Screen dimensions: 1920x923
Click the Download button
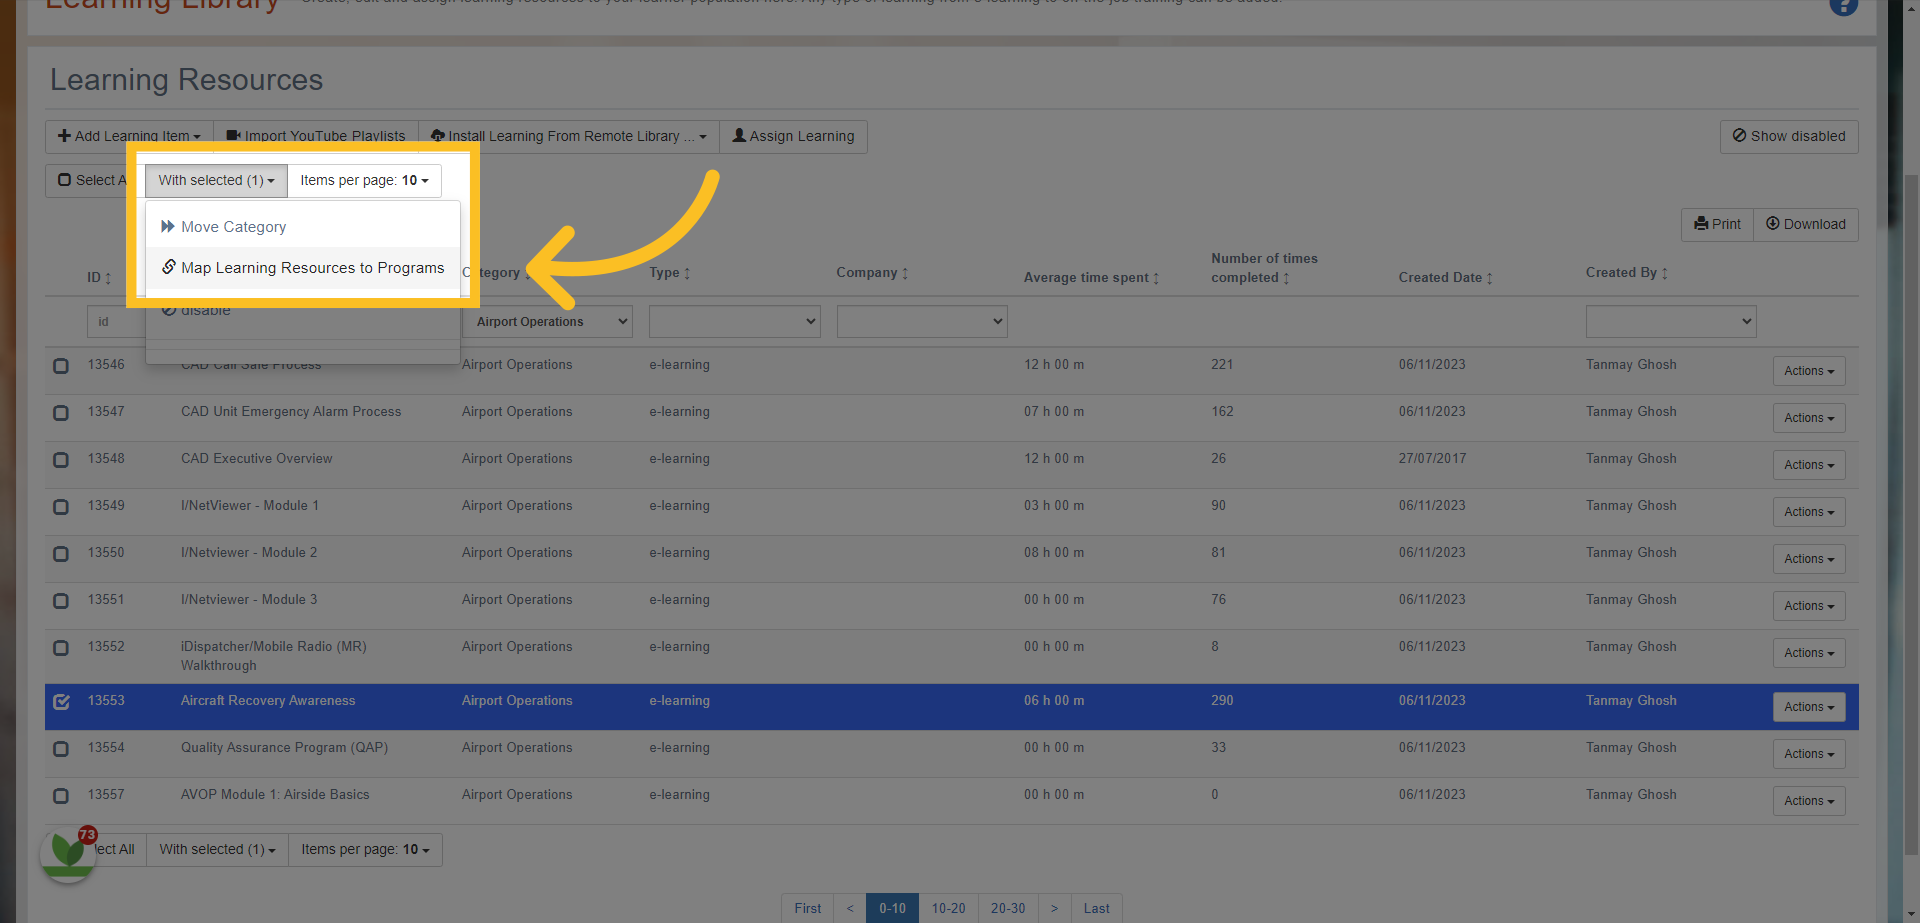click(1806, 224)
